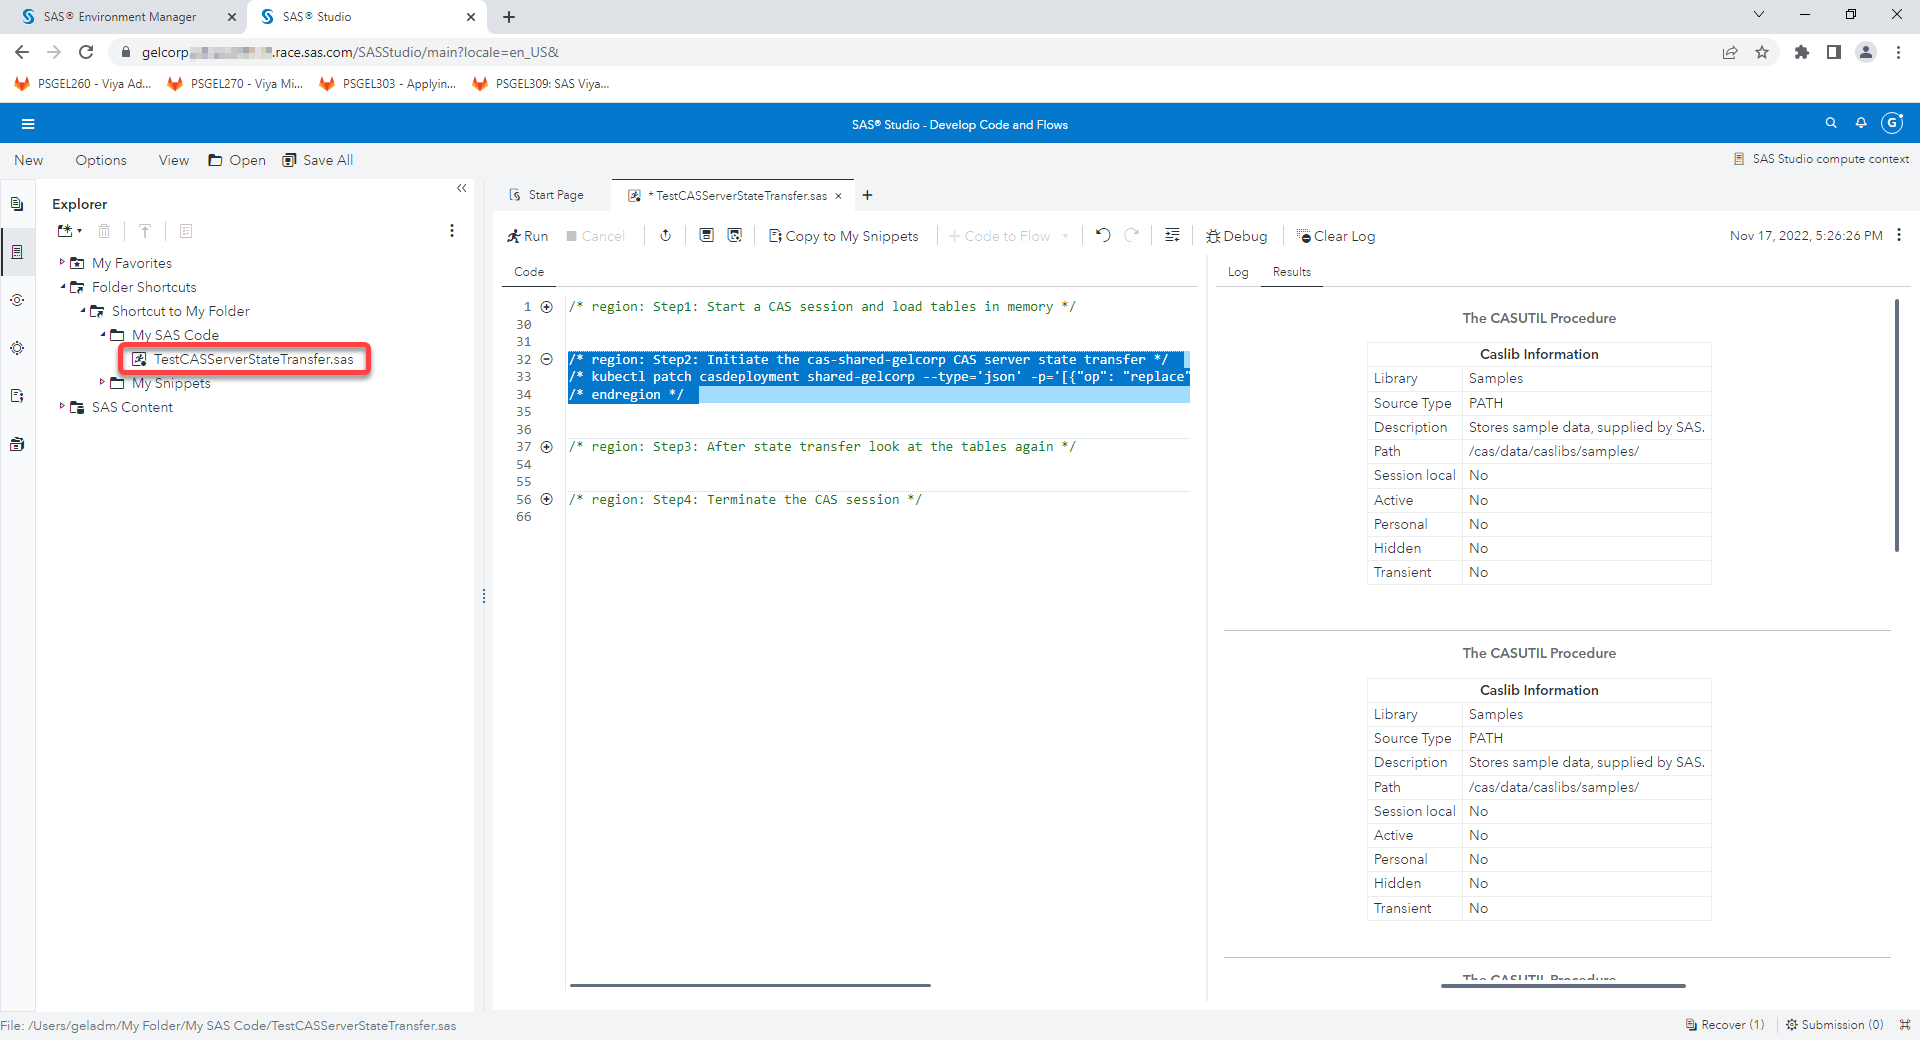This screenshot has width=1920, height=1040.
Task: Collapse the Step2 code region
Action: [547, 359]
